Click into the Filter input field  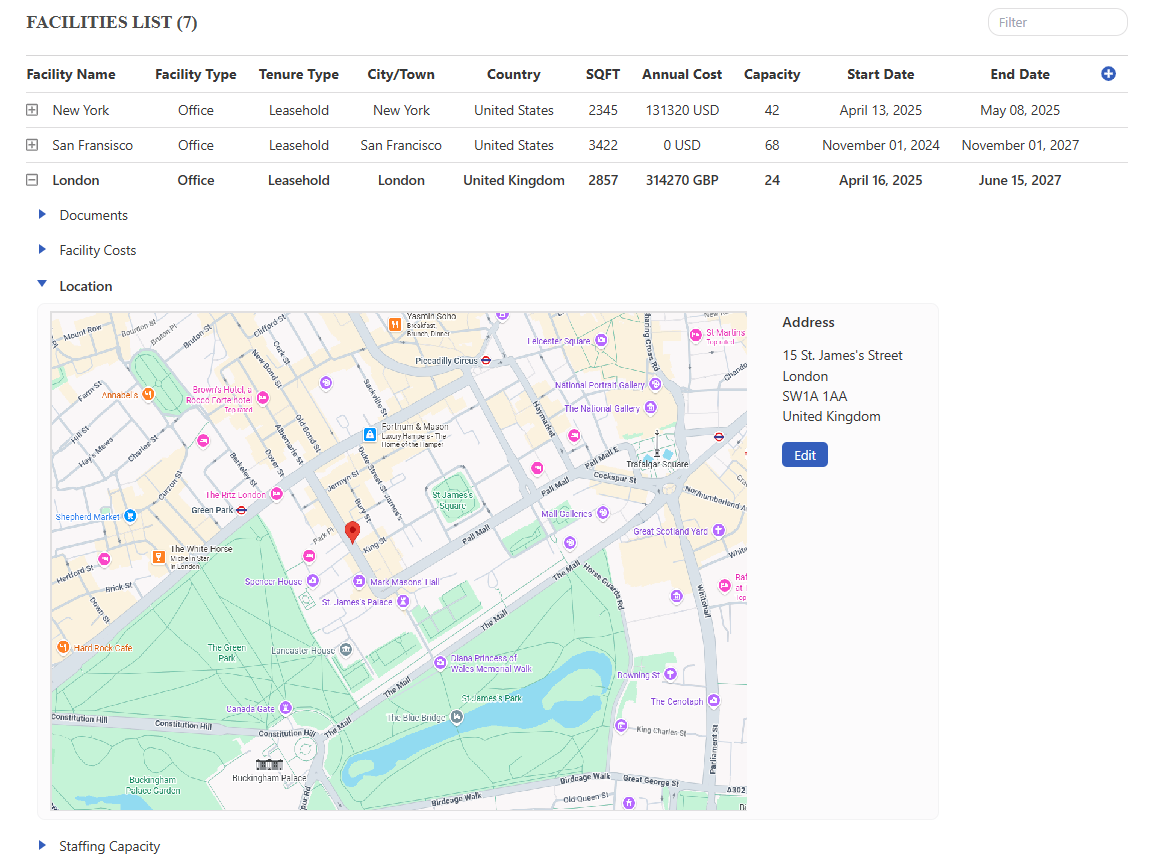pyautogui.click(x=1057, y=22)
